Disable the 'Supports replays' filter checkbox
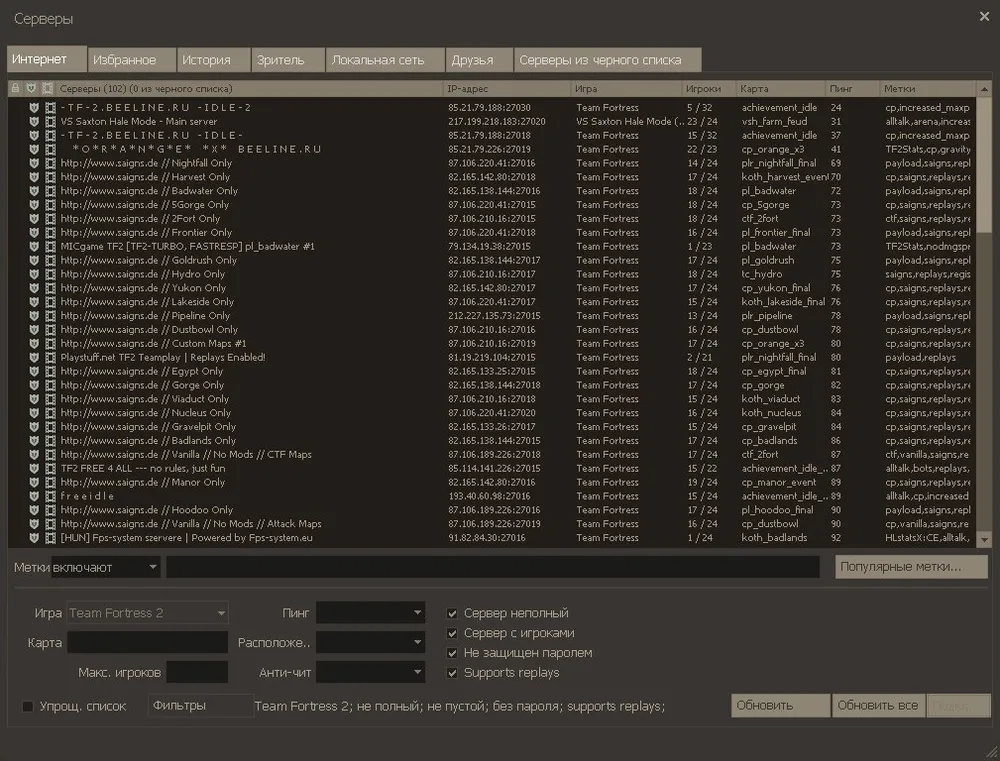This screenshot has width=1000, height=761. tap(453, 672)
